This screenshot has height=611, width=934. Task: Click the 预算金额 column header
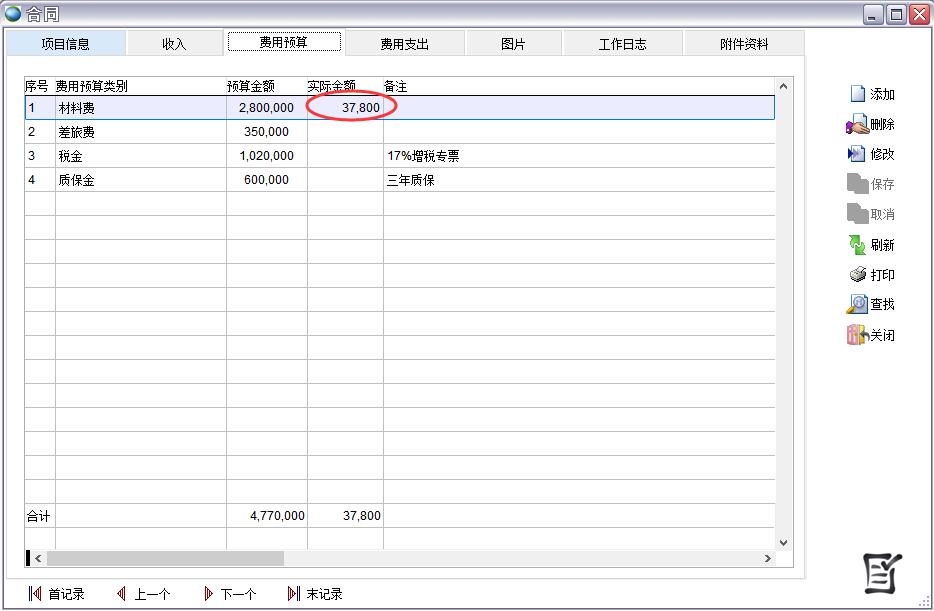[251, 87]
